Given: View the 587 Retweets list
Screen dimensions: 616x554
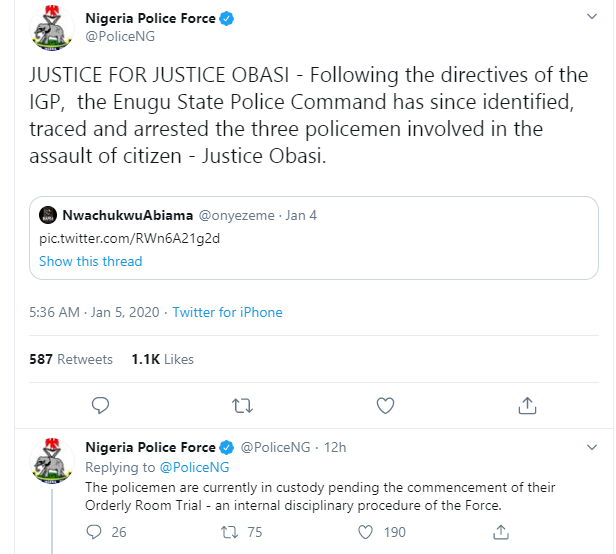Looking at the screenshot, I should [71, 359].
